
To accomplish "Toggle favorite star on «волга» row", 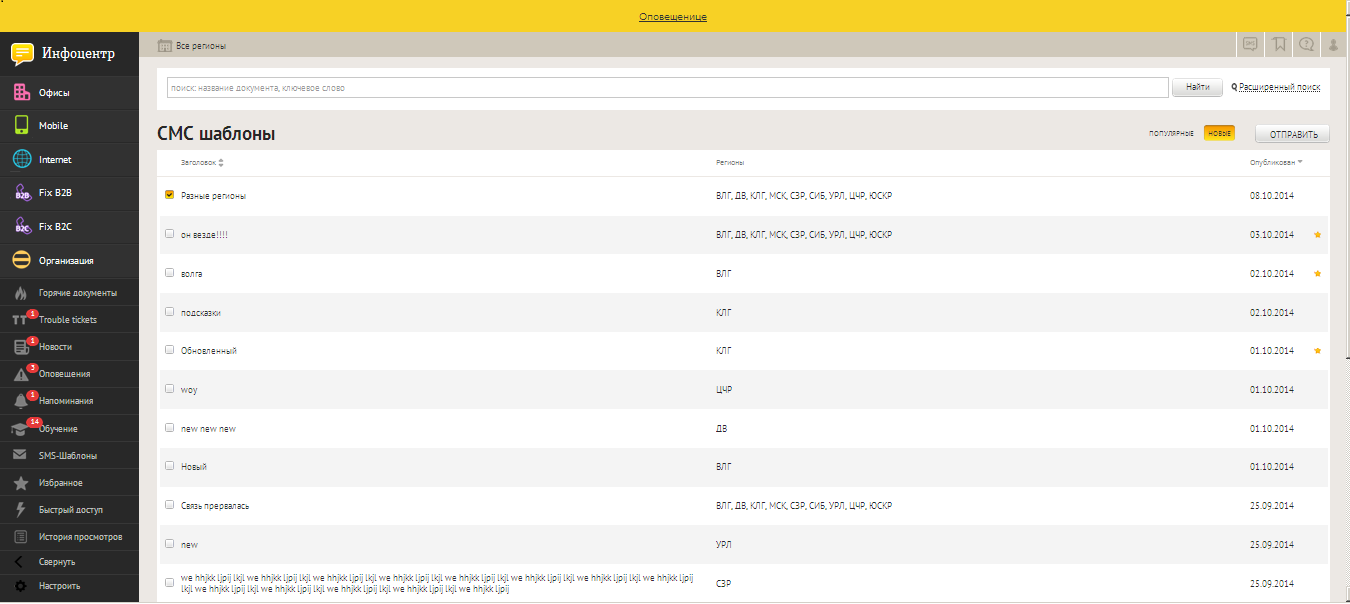I will click(x=1317, y=273).
